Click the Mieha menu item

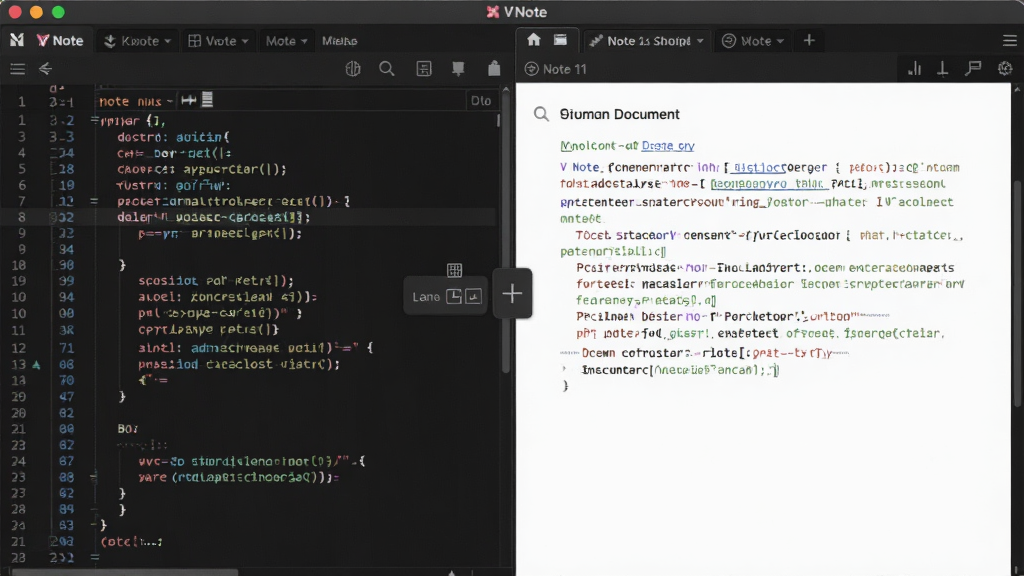(x=340, y=40)
